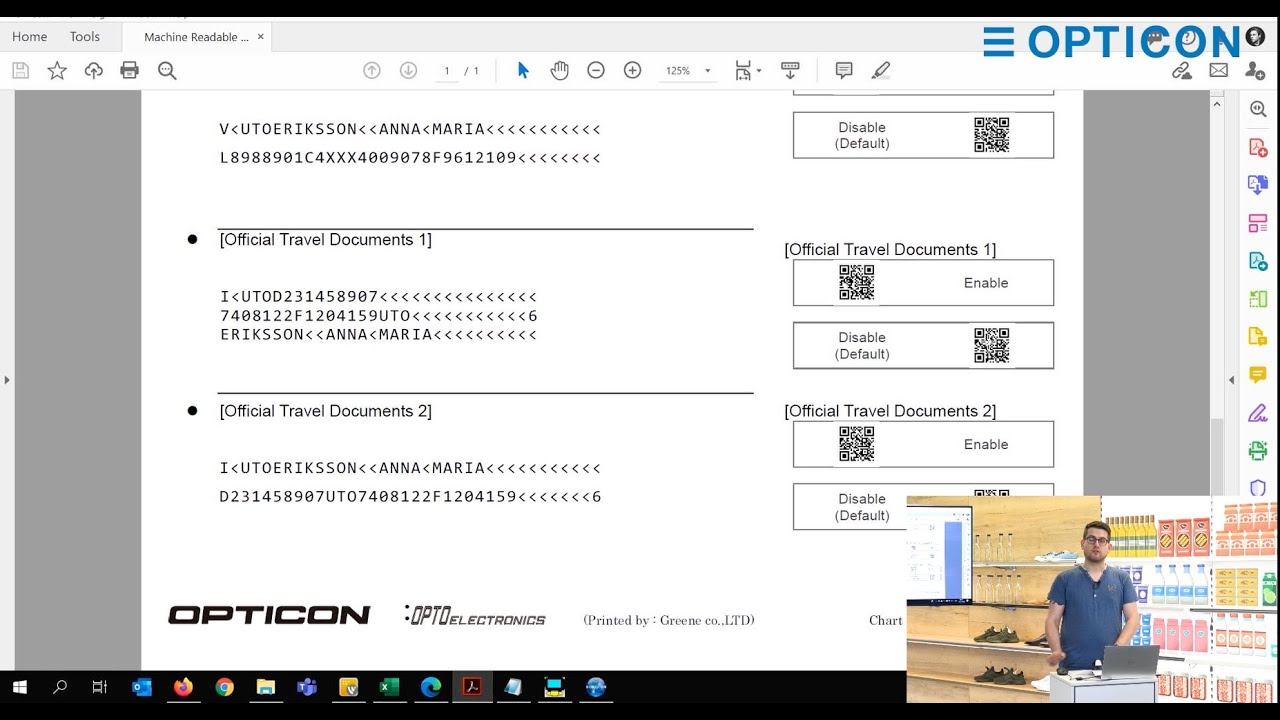The image size is (1280, 720).
Task: Open the Fill & Sign tool
Action: point(1258,413)
